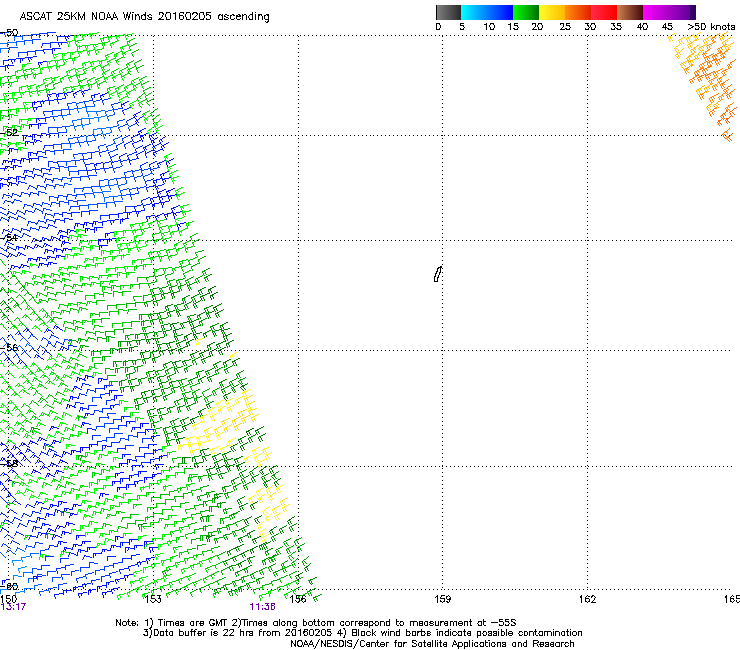Click the '162' longitude label
Screen dimensions: 740x650
pyautogui.click(x=587, y=599)
